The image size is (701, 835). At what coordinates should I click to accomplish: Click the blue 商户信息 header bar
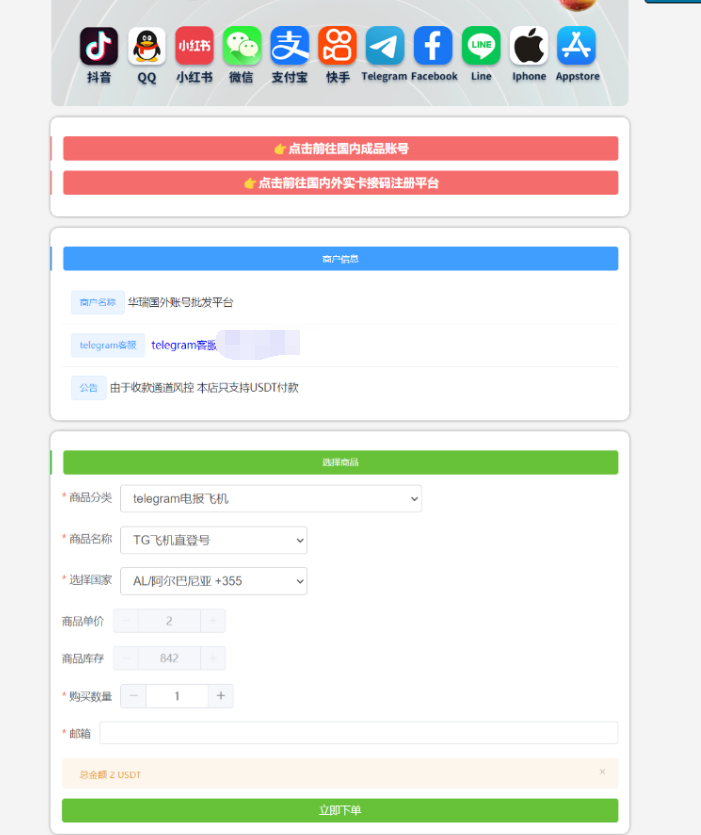point(340,259)
